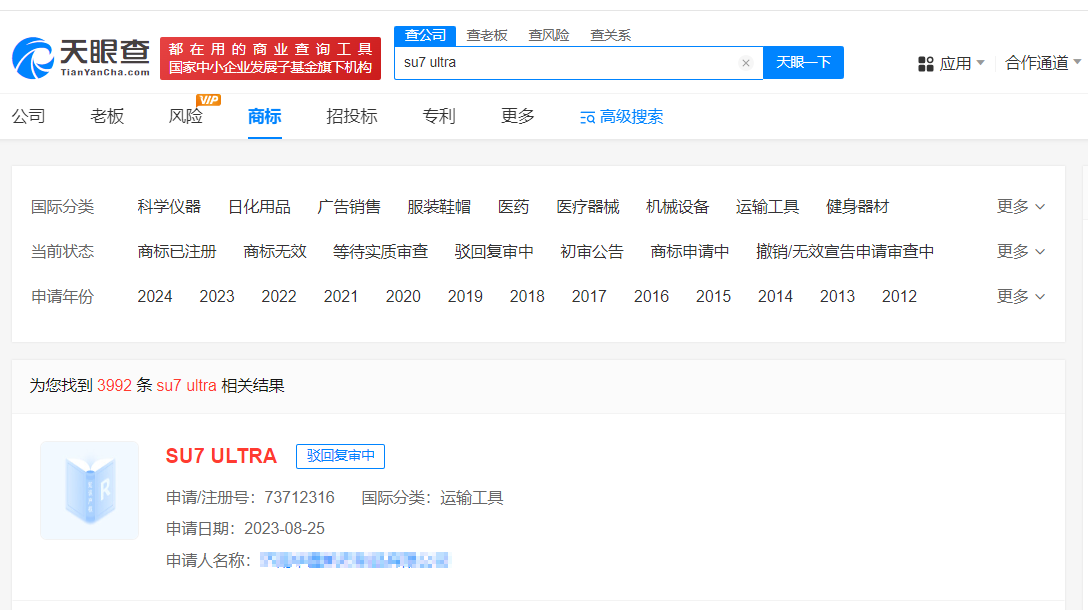
Task: Open the 风险 VIP tab
Action: (x=186, y=116)
